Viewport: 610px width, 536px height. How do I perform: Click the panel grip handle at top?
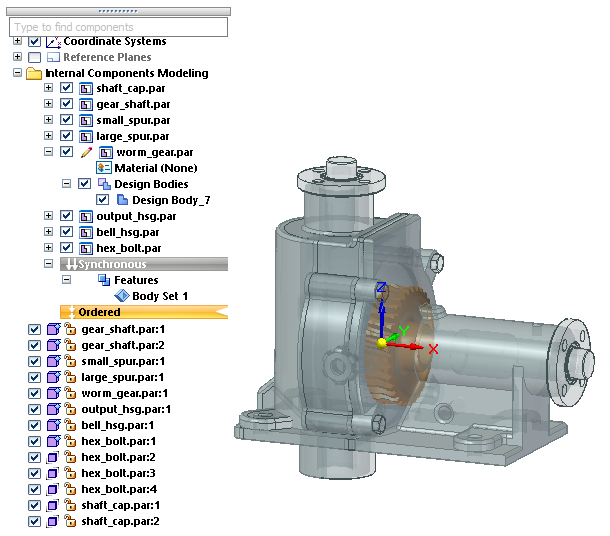(x=118, y=11)
